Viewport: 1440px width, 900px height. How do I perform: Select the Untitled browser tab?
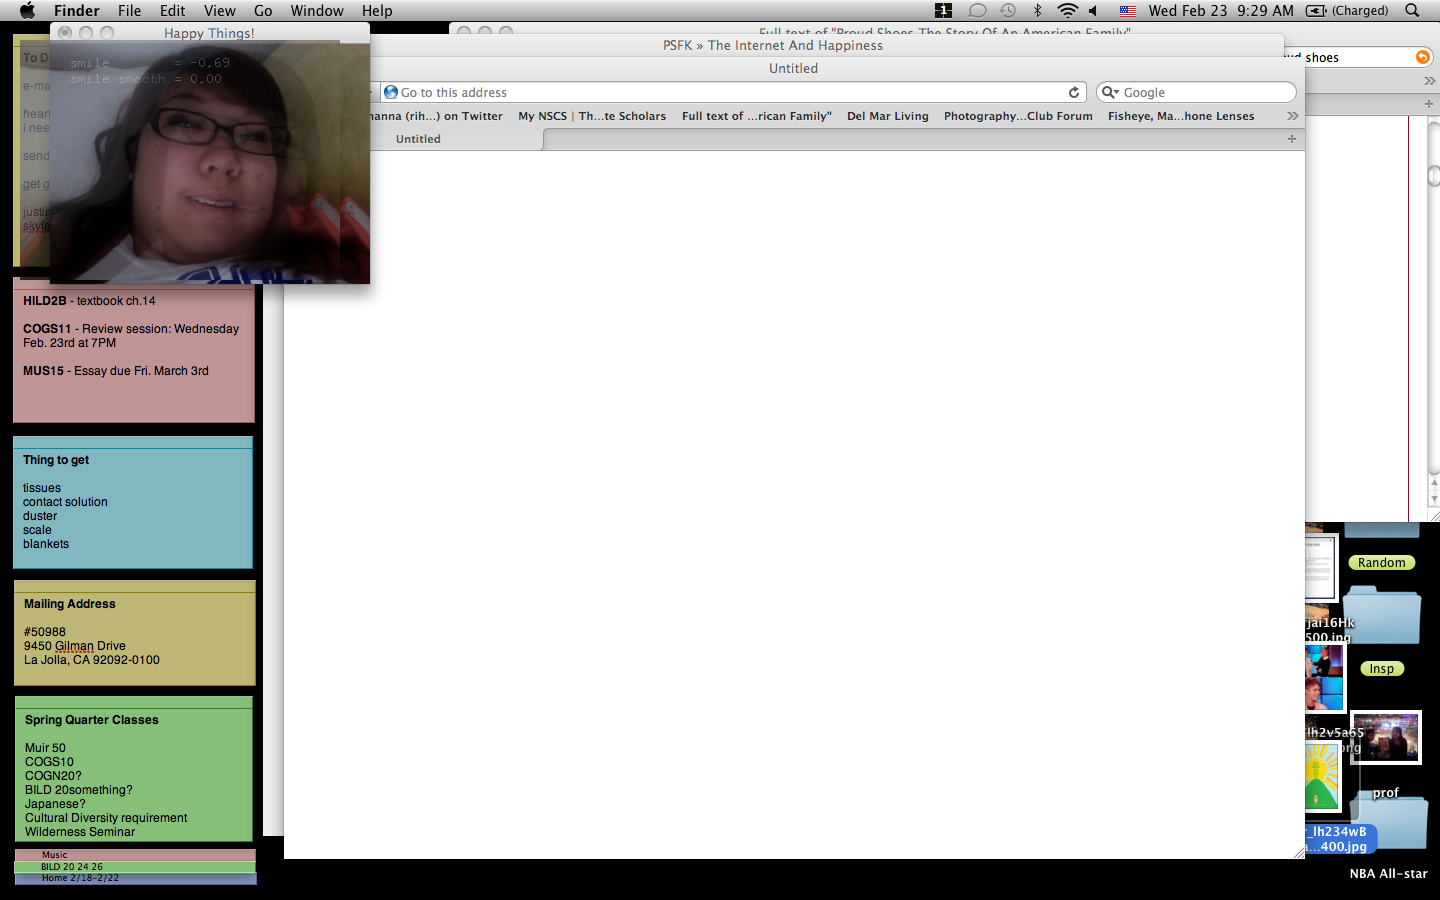click(418, 139)
